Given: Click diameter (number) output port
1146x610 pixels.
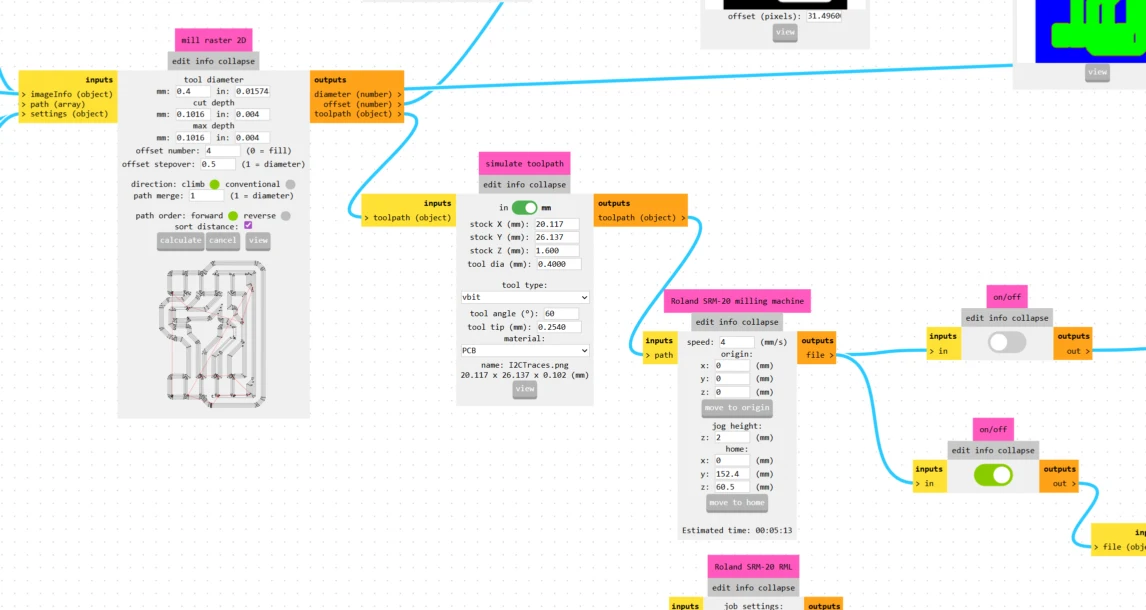Looking at the screenshot, I should 357,94.
